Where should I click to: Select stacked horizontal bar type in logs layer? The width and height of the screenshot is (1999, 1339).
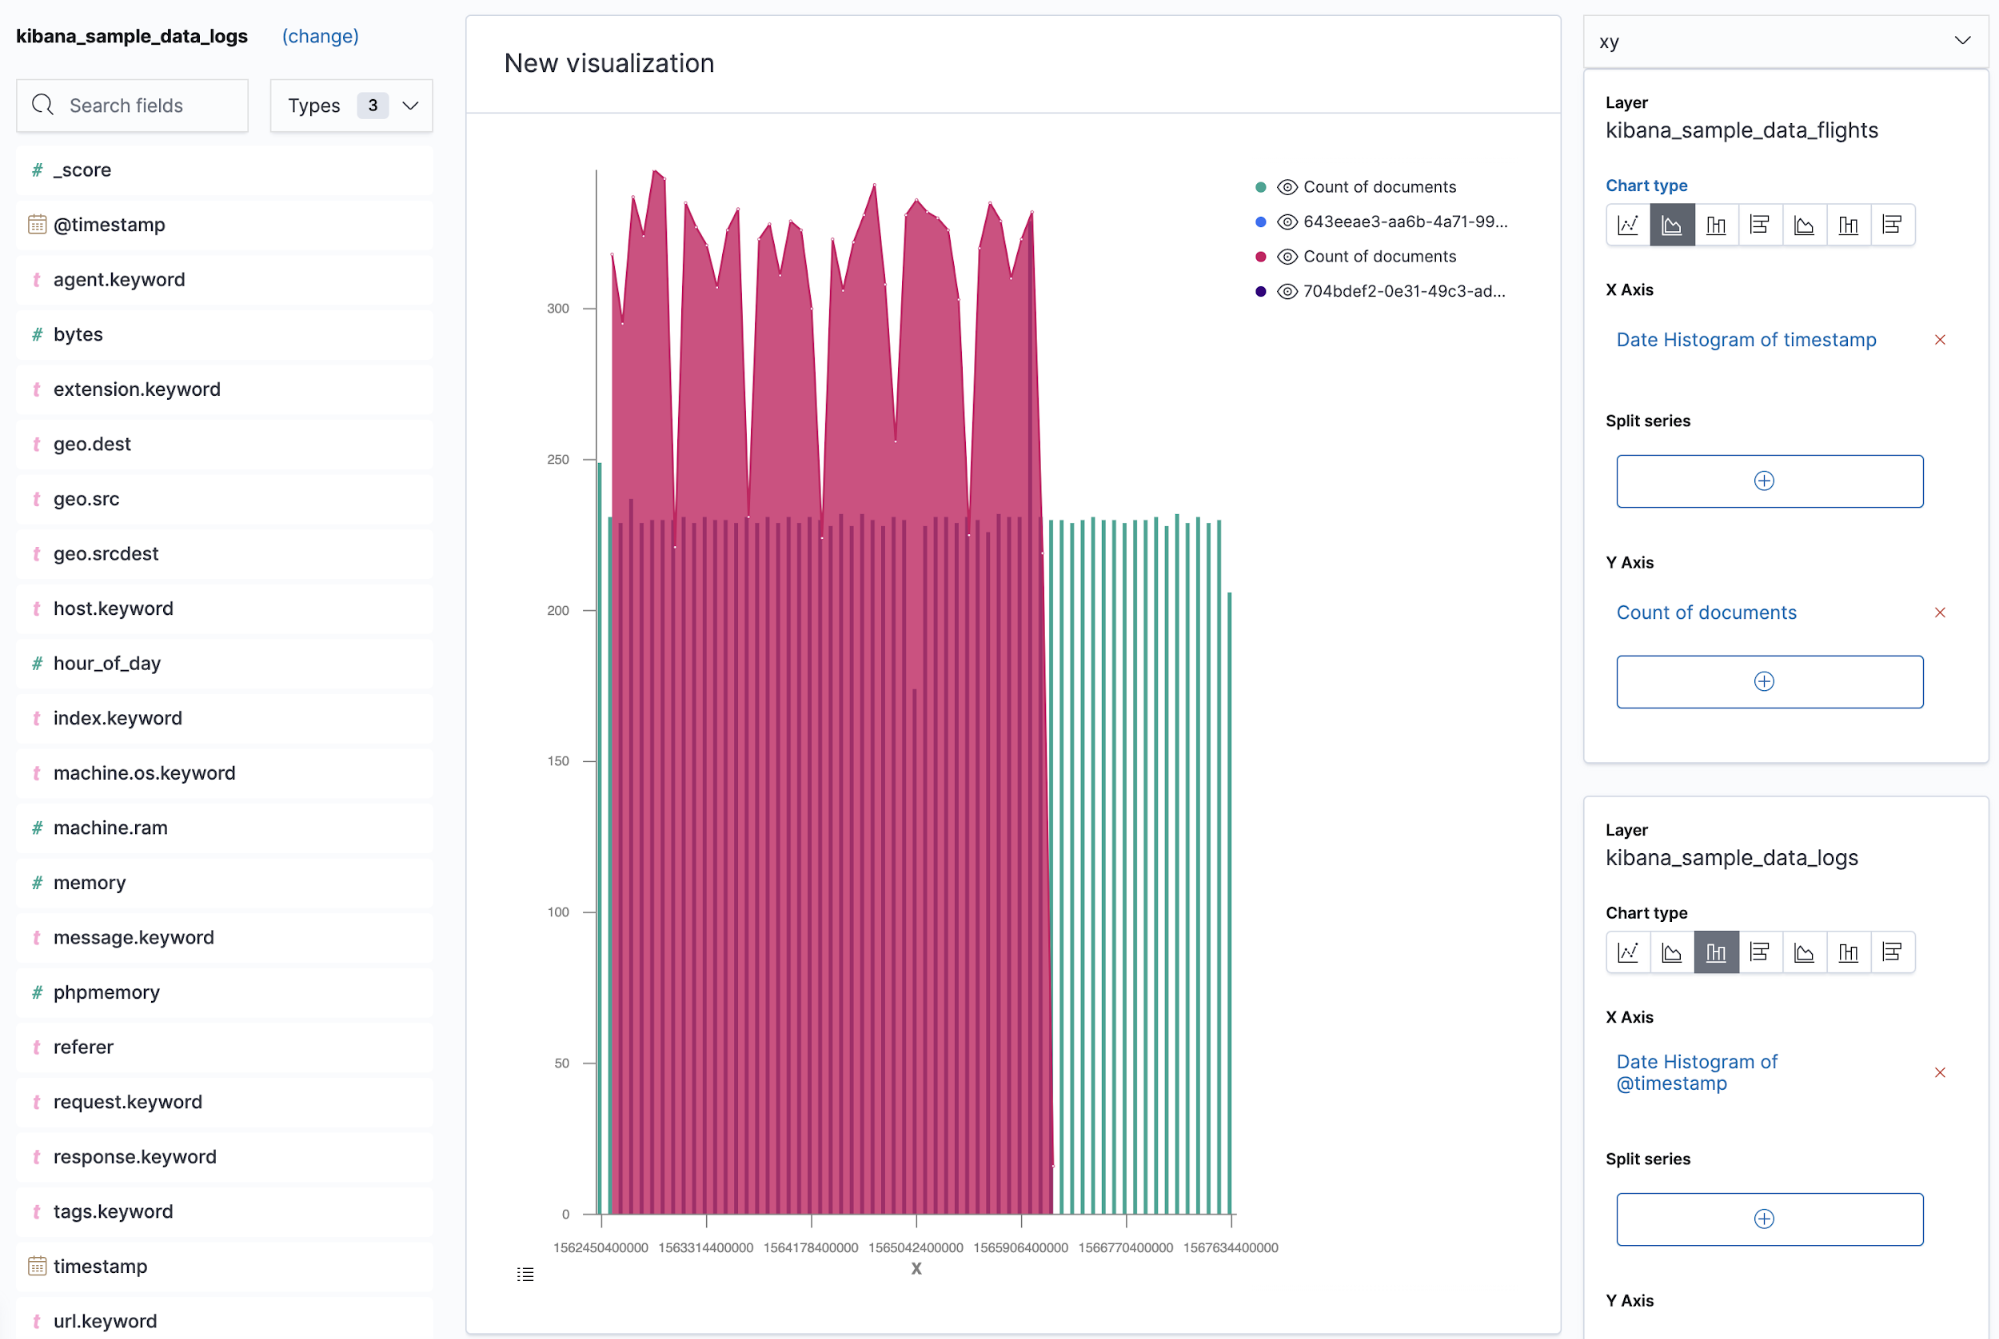pyautogui.click(x=1892, y=952)
